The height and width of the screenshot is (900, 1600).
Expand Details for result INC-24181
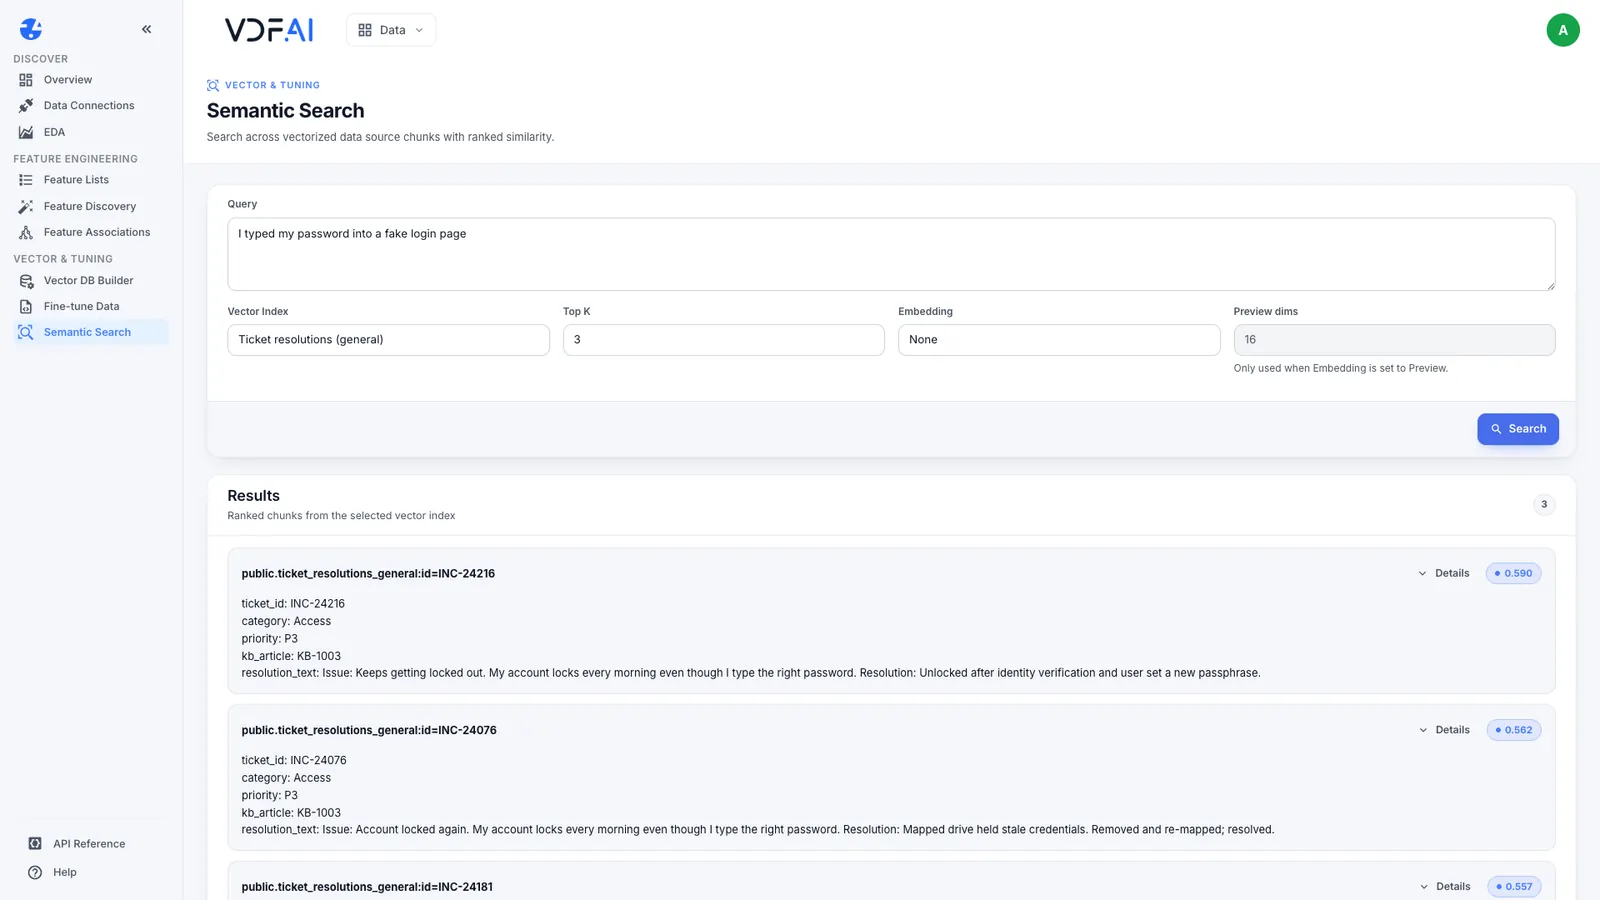click(x=1445, y=887)
